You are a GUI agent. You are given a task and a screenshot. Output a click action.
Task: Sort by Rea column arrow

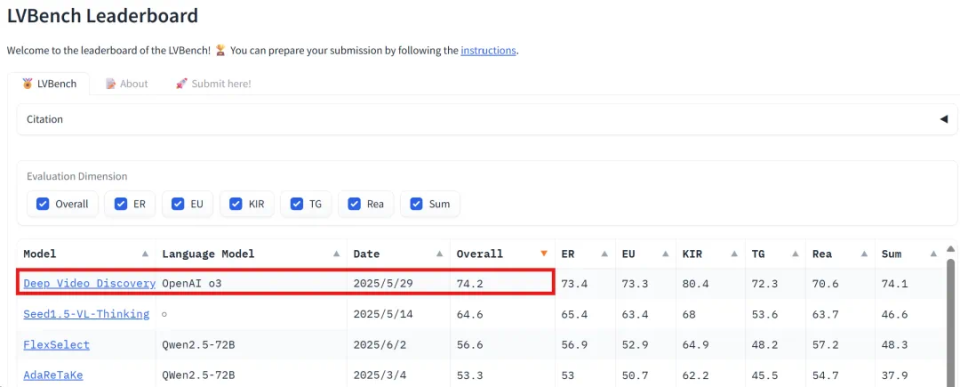pyautogui.click(x=864, y=254)
